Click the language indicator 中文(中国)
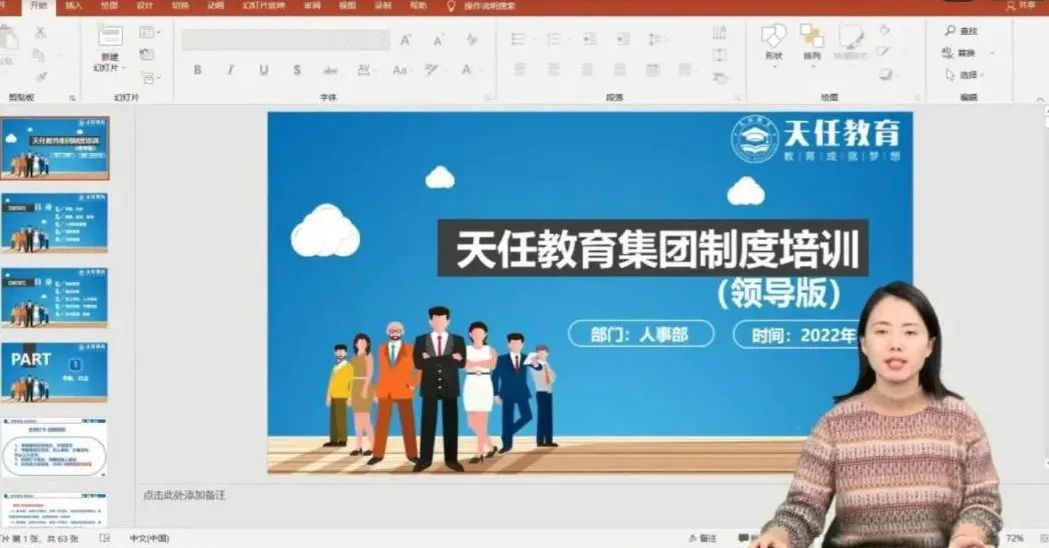Viewport: 1049px width, 548px height. click(149, 538)
